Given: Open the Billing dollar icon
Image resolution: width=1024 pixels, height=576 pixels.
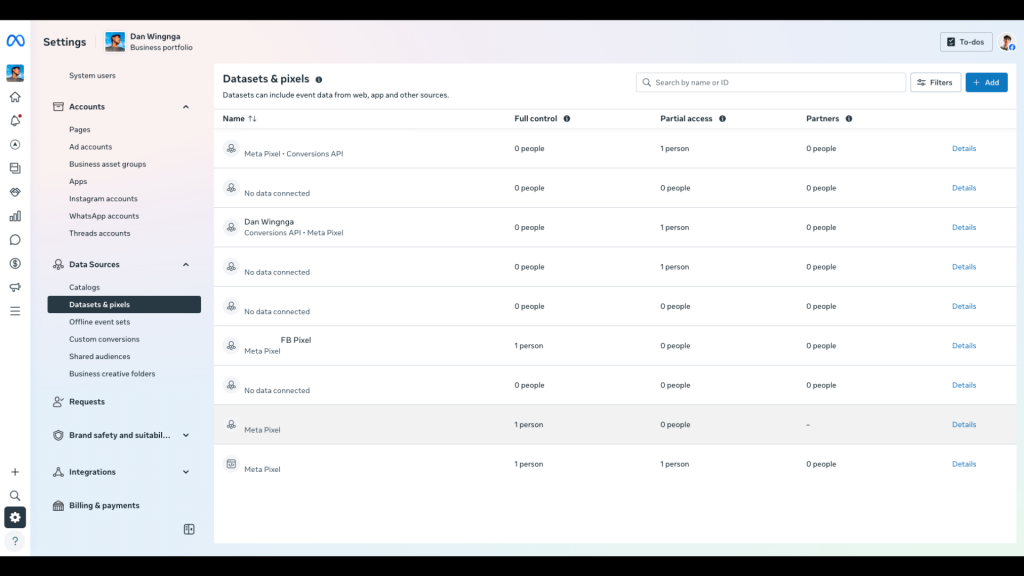Looking at the screenshot, I should tap(14, 263).
